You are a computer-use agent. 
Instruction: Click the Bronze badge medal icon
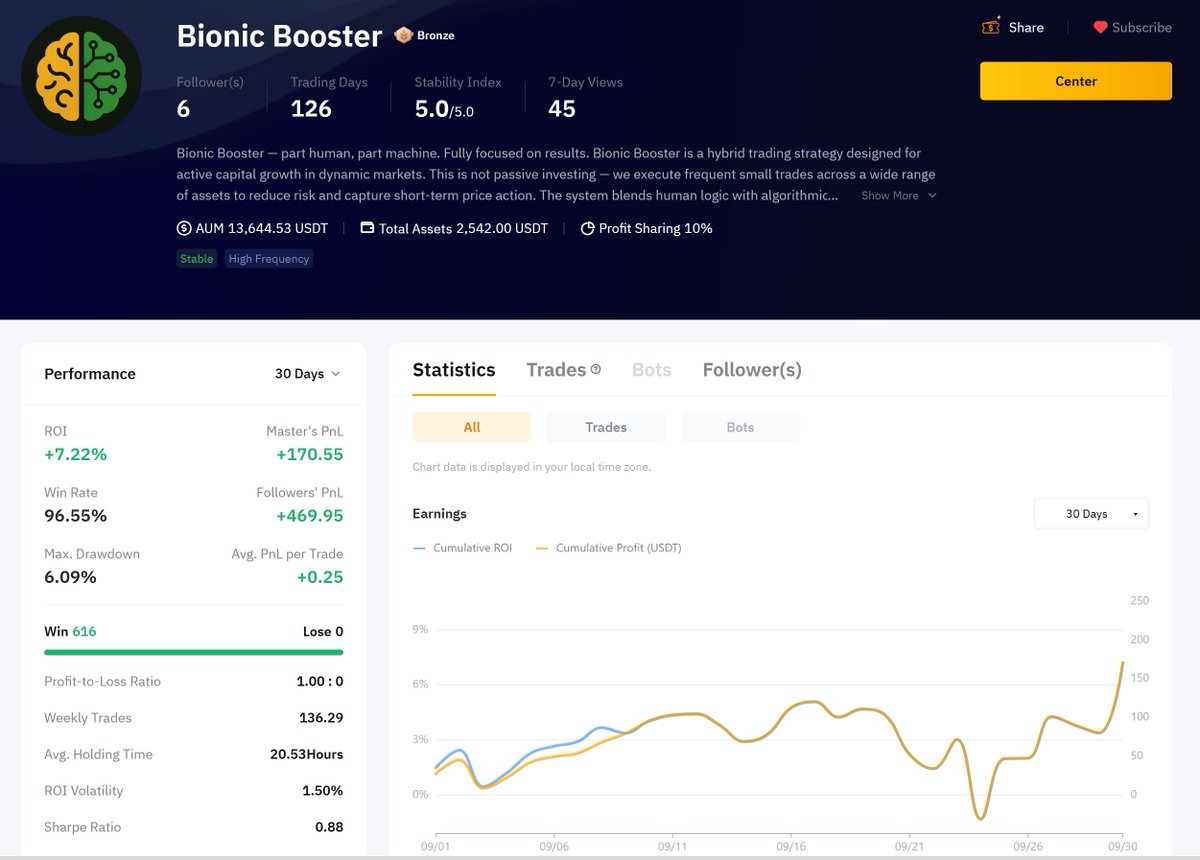(x=403, y=34)
